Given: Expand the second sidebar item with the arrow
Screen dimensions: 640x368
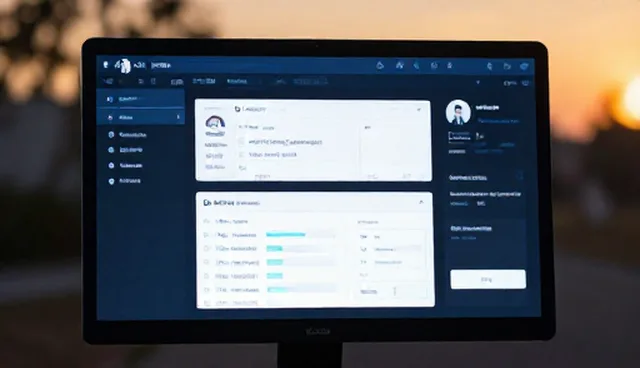Looking at the screenshot, I should point(141,117).
